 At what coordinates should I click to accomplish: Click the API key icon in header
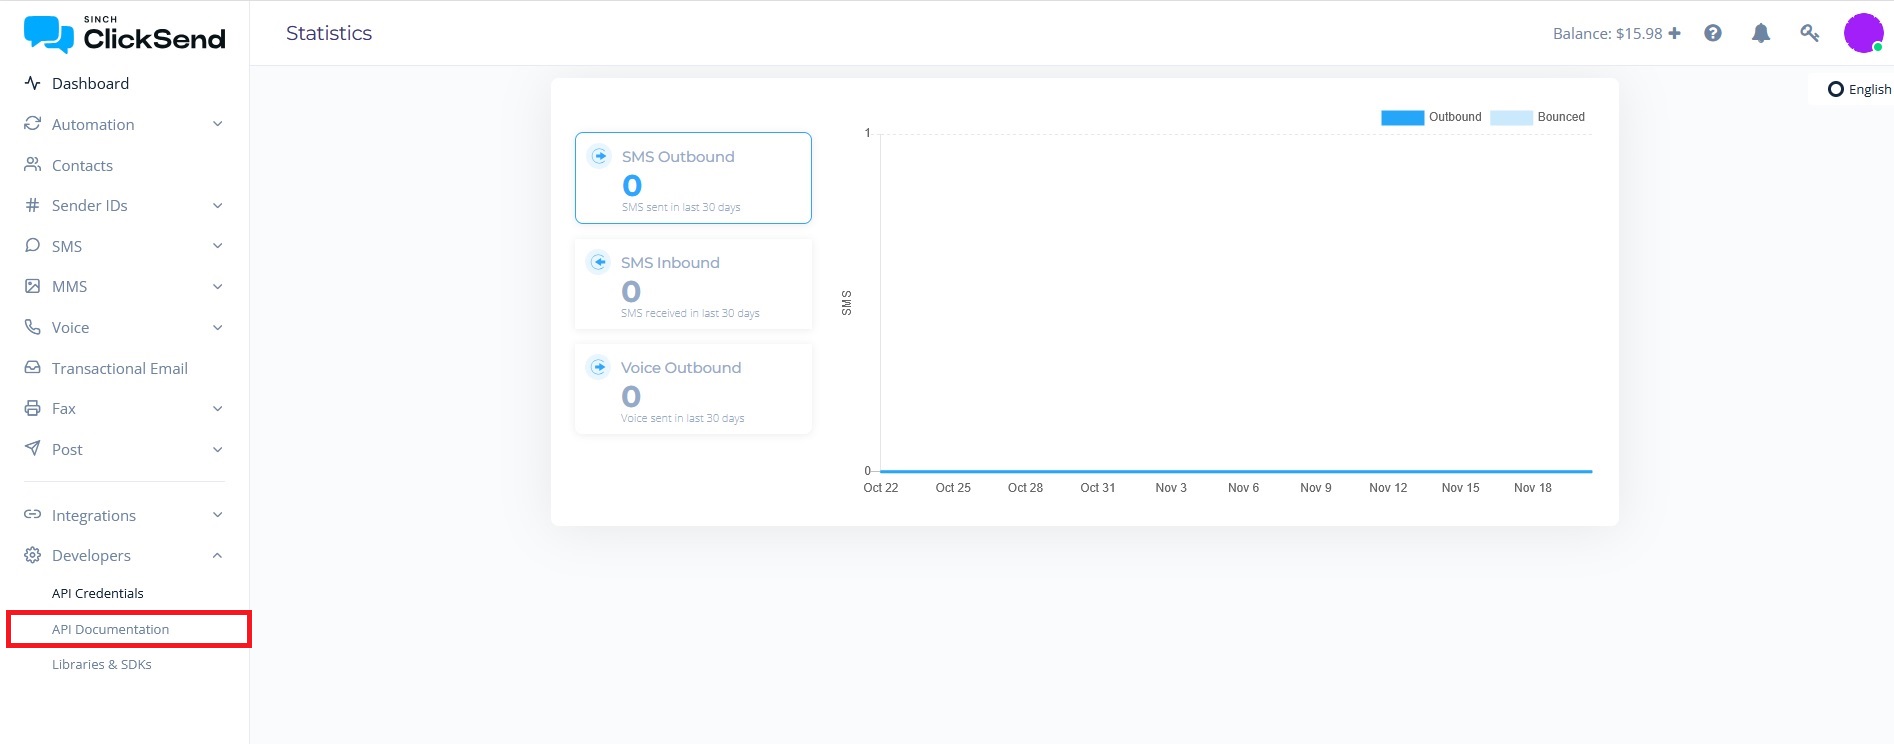(x=1809, y=33)
